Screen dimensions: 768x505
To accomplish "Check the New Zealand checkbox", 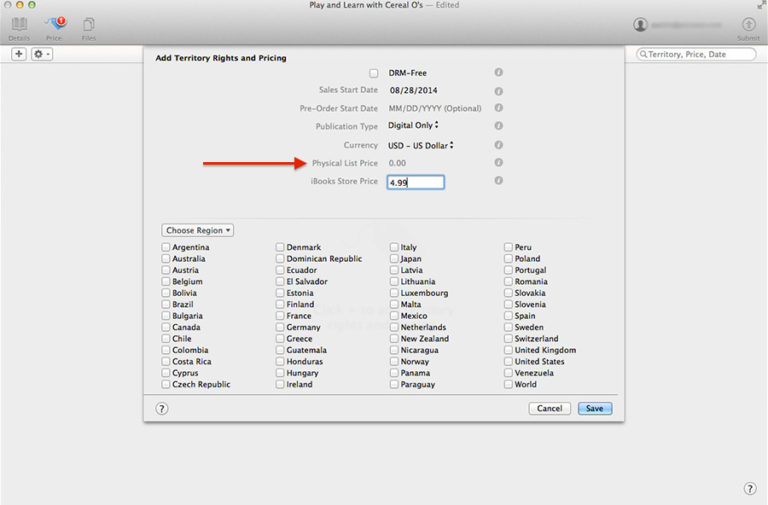I will 394,338.
